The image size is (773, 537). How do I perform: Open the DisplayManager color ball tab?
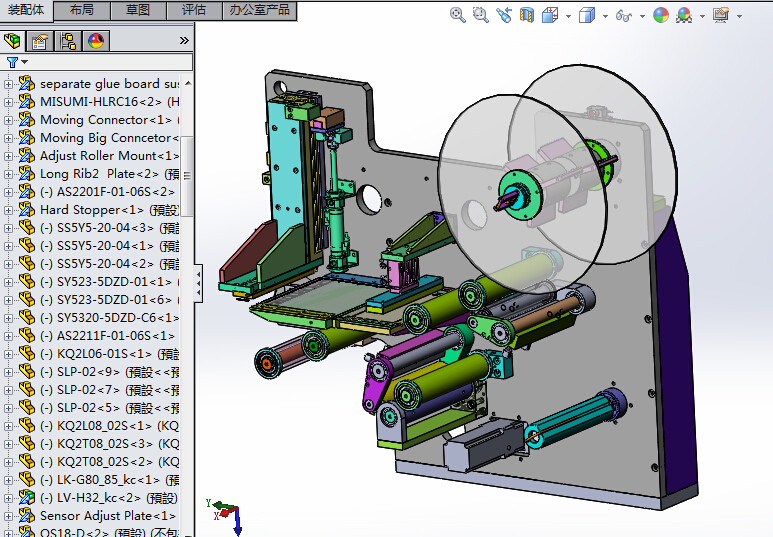[96, 41]
